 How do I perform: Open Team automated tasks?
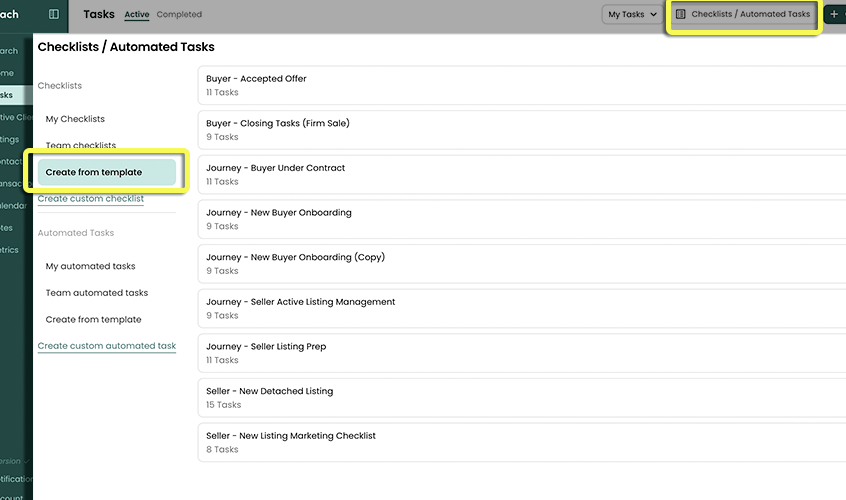pyautogui.click(x=97, y=293)
